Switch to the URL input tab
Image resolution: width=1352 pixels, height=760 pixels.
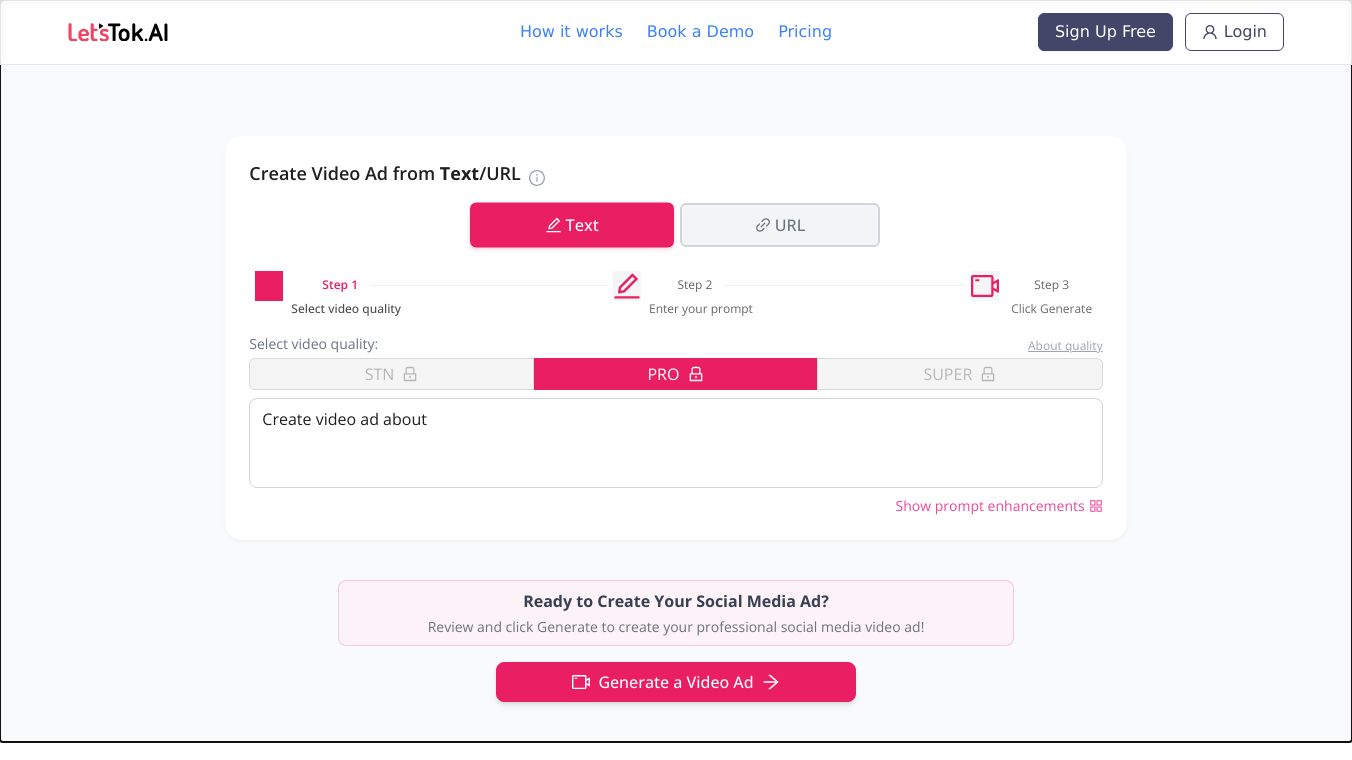(x=780, y=225)
